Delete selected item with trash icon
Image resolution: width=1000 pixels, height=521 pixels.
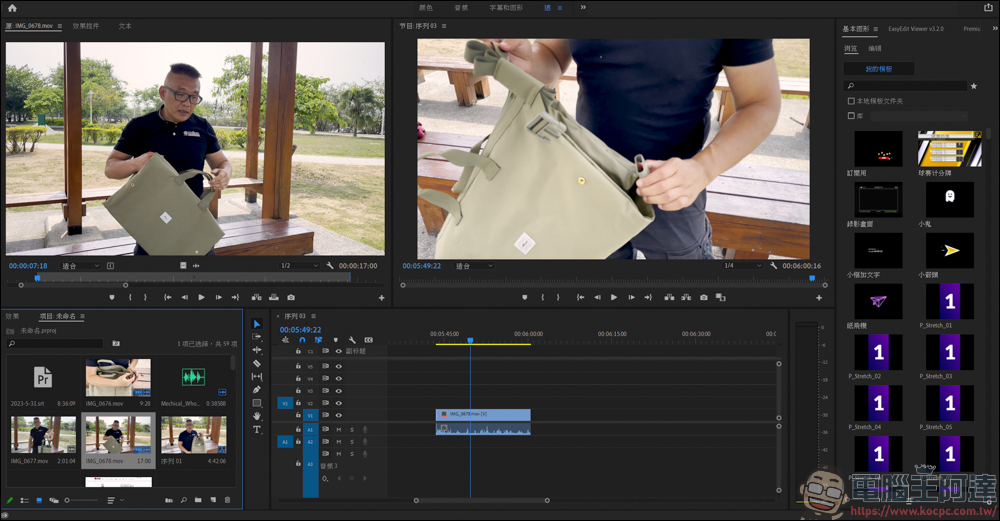point(227,500)
